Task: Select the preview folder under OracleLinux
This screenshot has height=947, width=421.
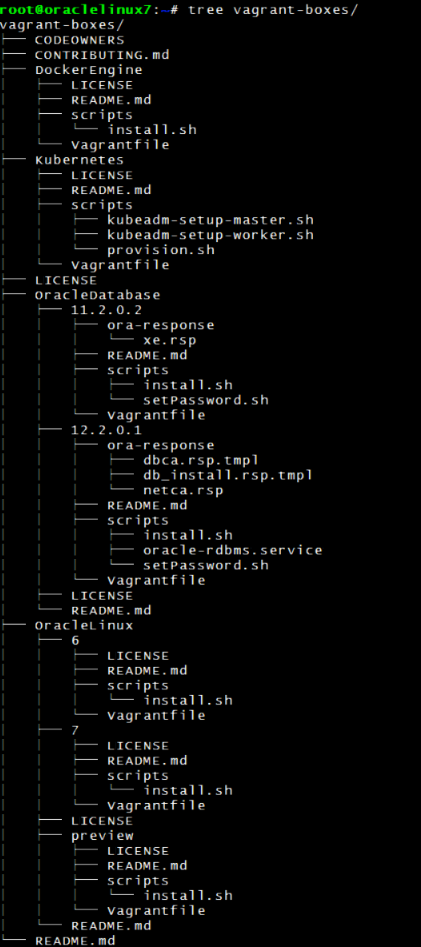Action: tap(103, 836)
